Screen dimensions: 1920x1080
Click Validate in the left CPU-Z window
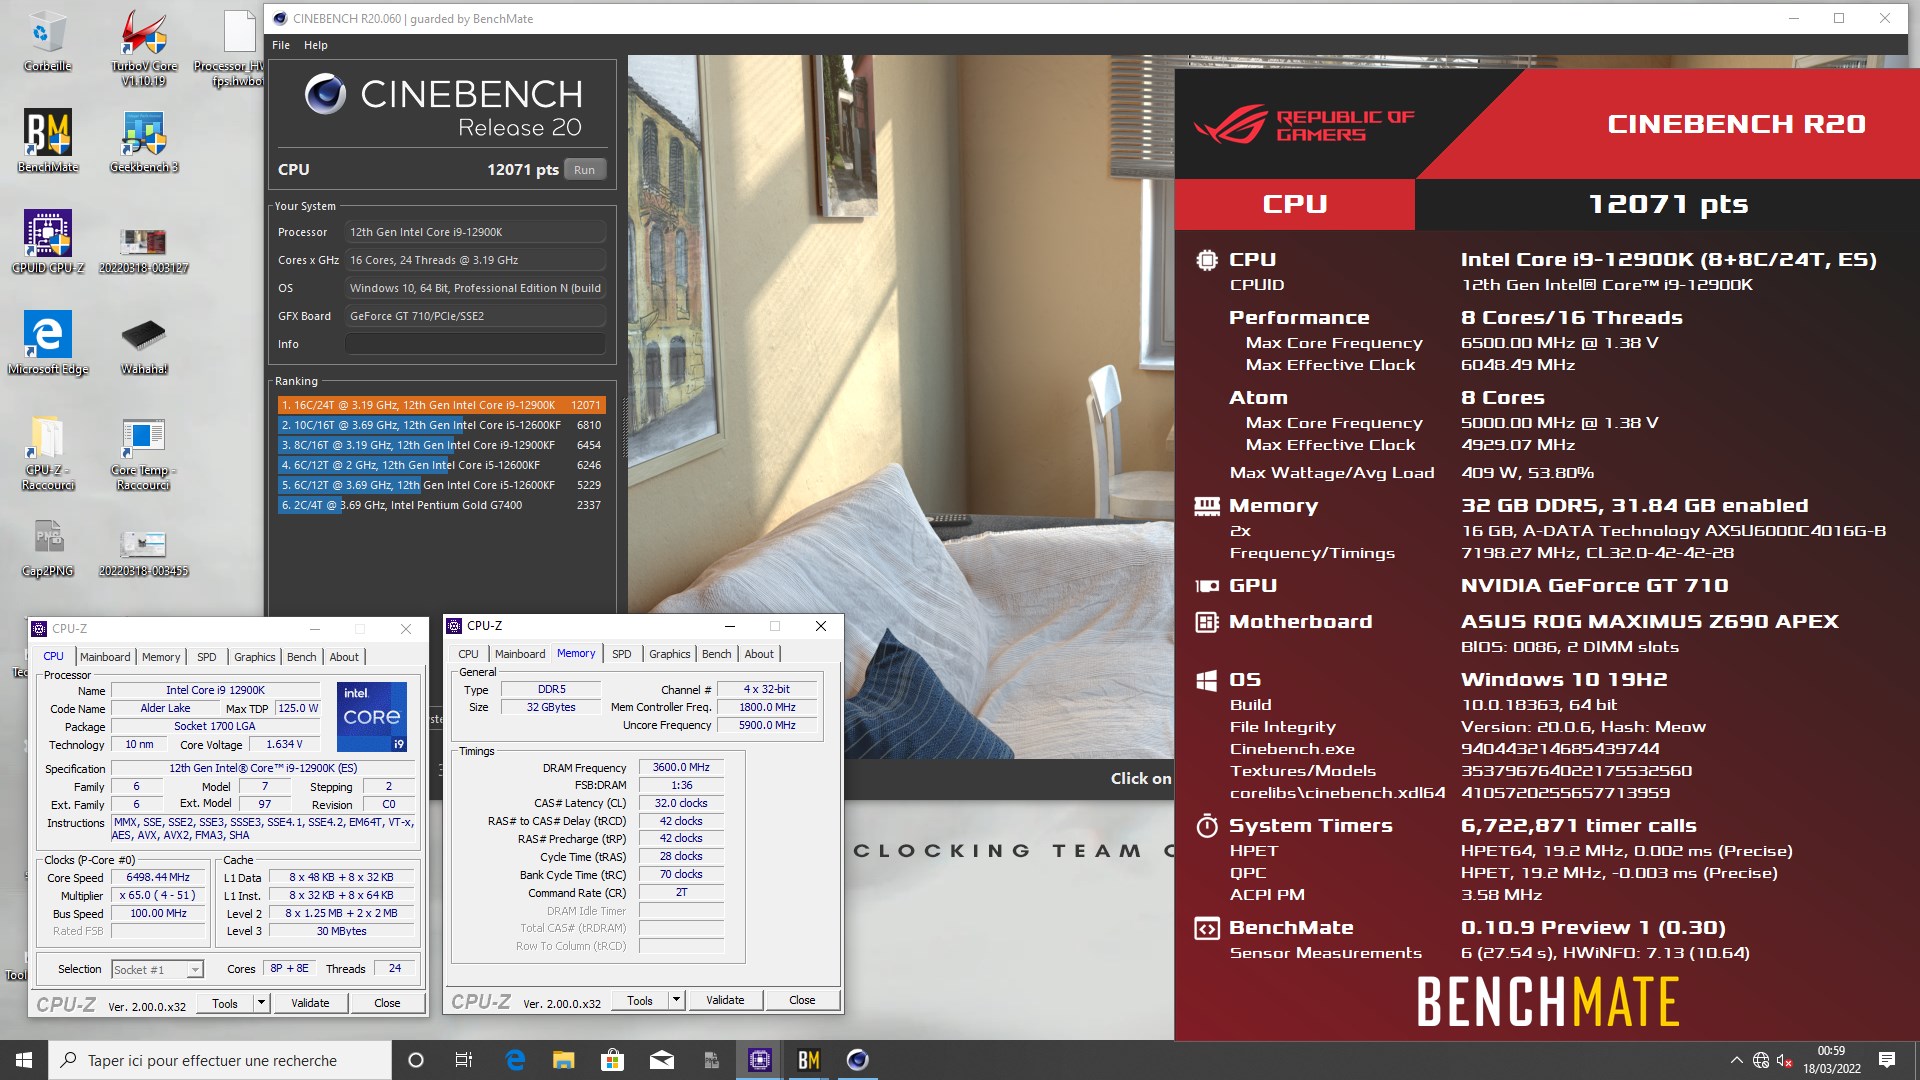pyautogui.click(x=310, y=1003)
